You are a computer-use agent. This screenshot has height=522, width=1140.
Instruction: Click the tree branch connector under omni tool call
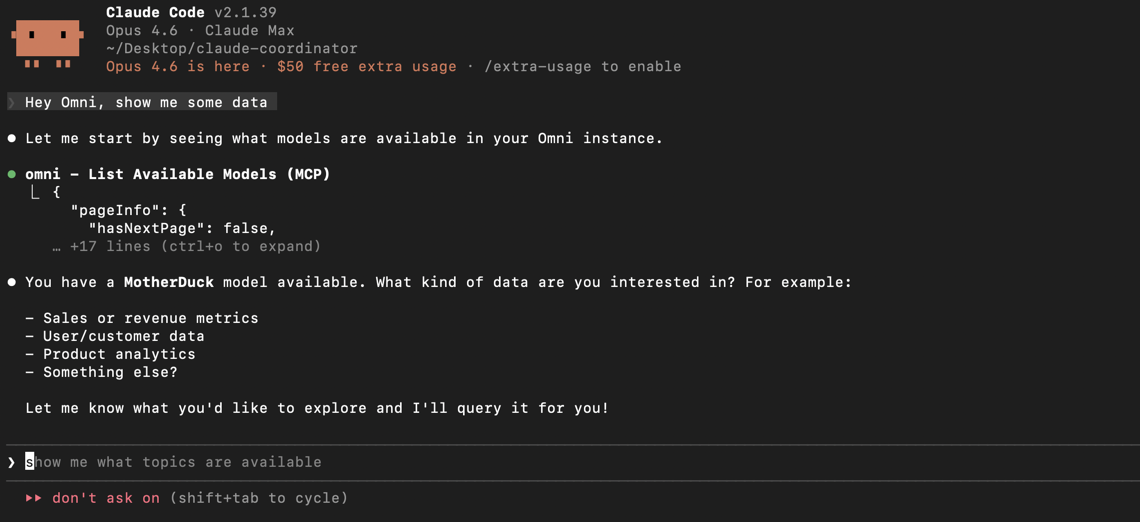pyautogui.click(x=35, y=192)
